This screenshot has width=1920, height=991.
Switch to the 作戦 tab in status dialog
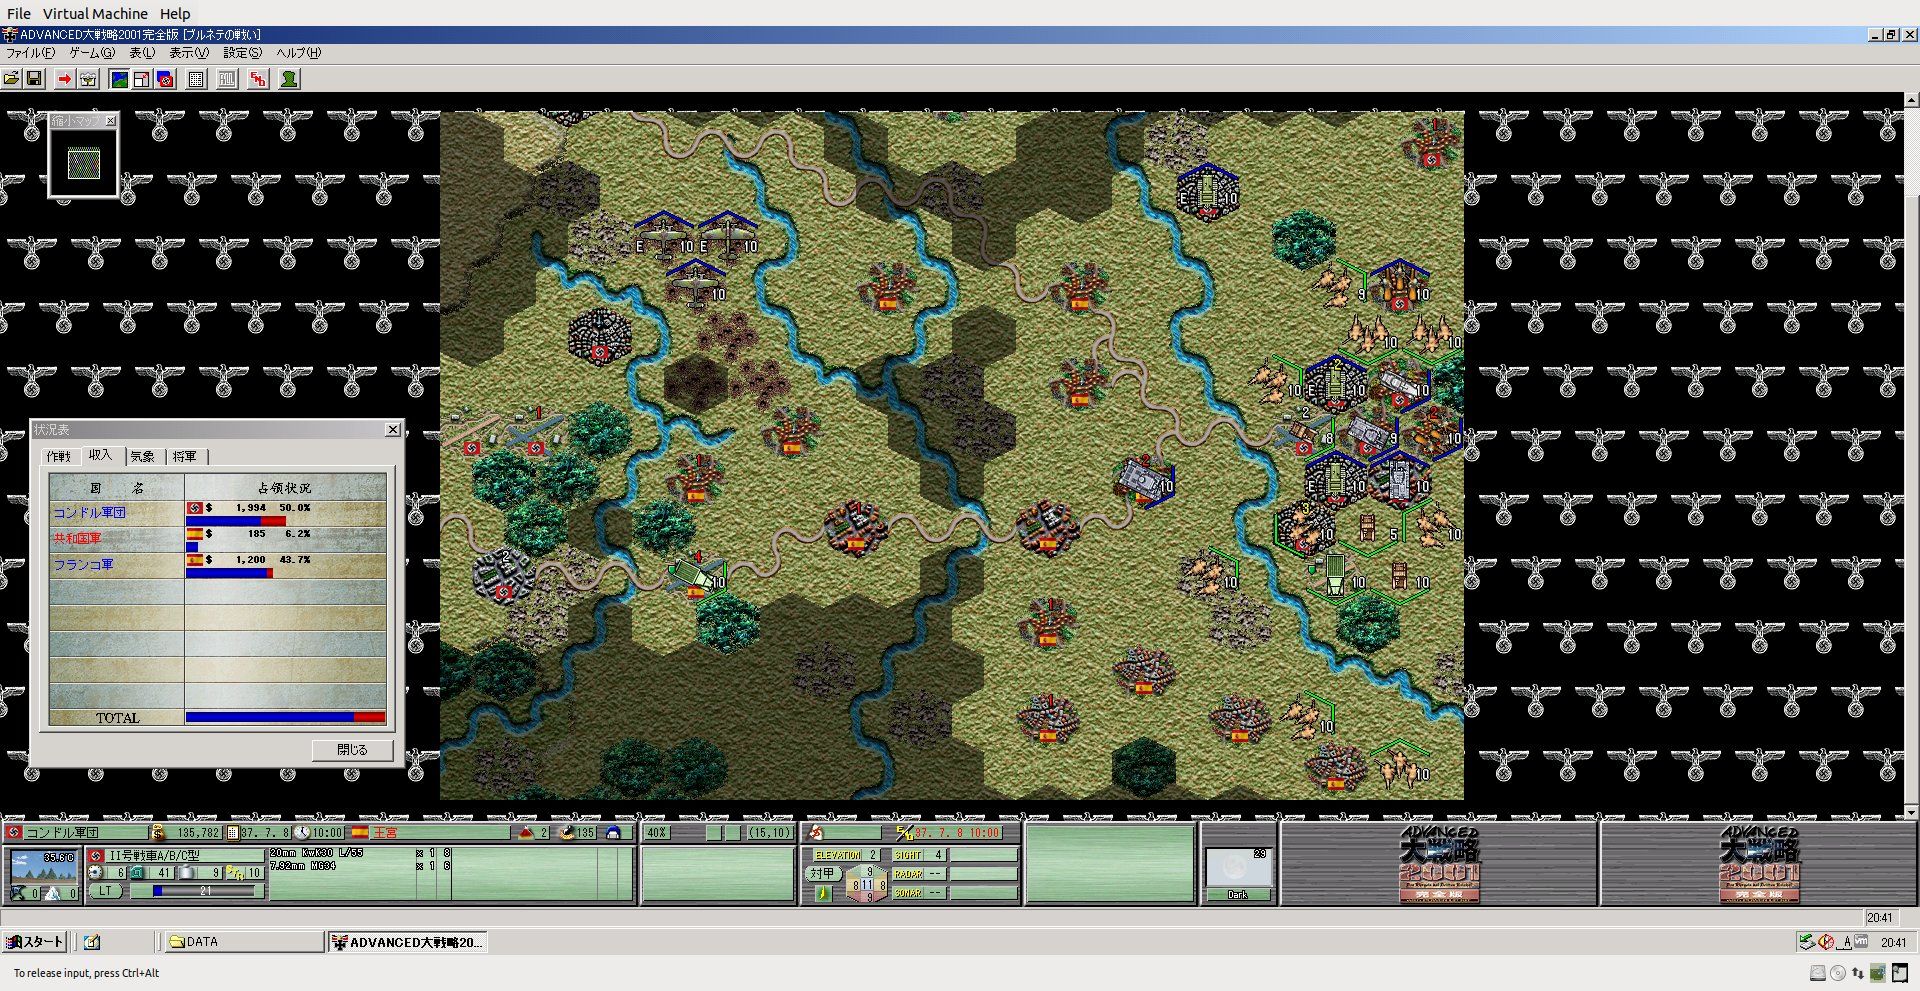(59, 457)
